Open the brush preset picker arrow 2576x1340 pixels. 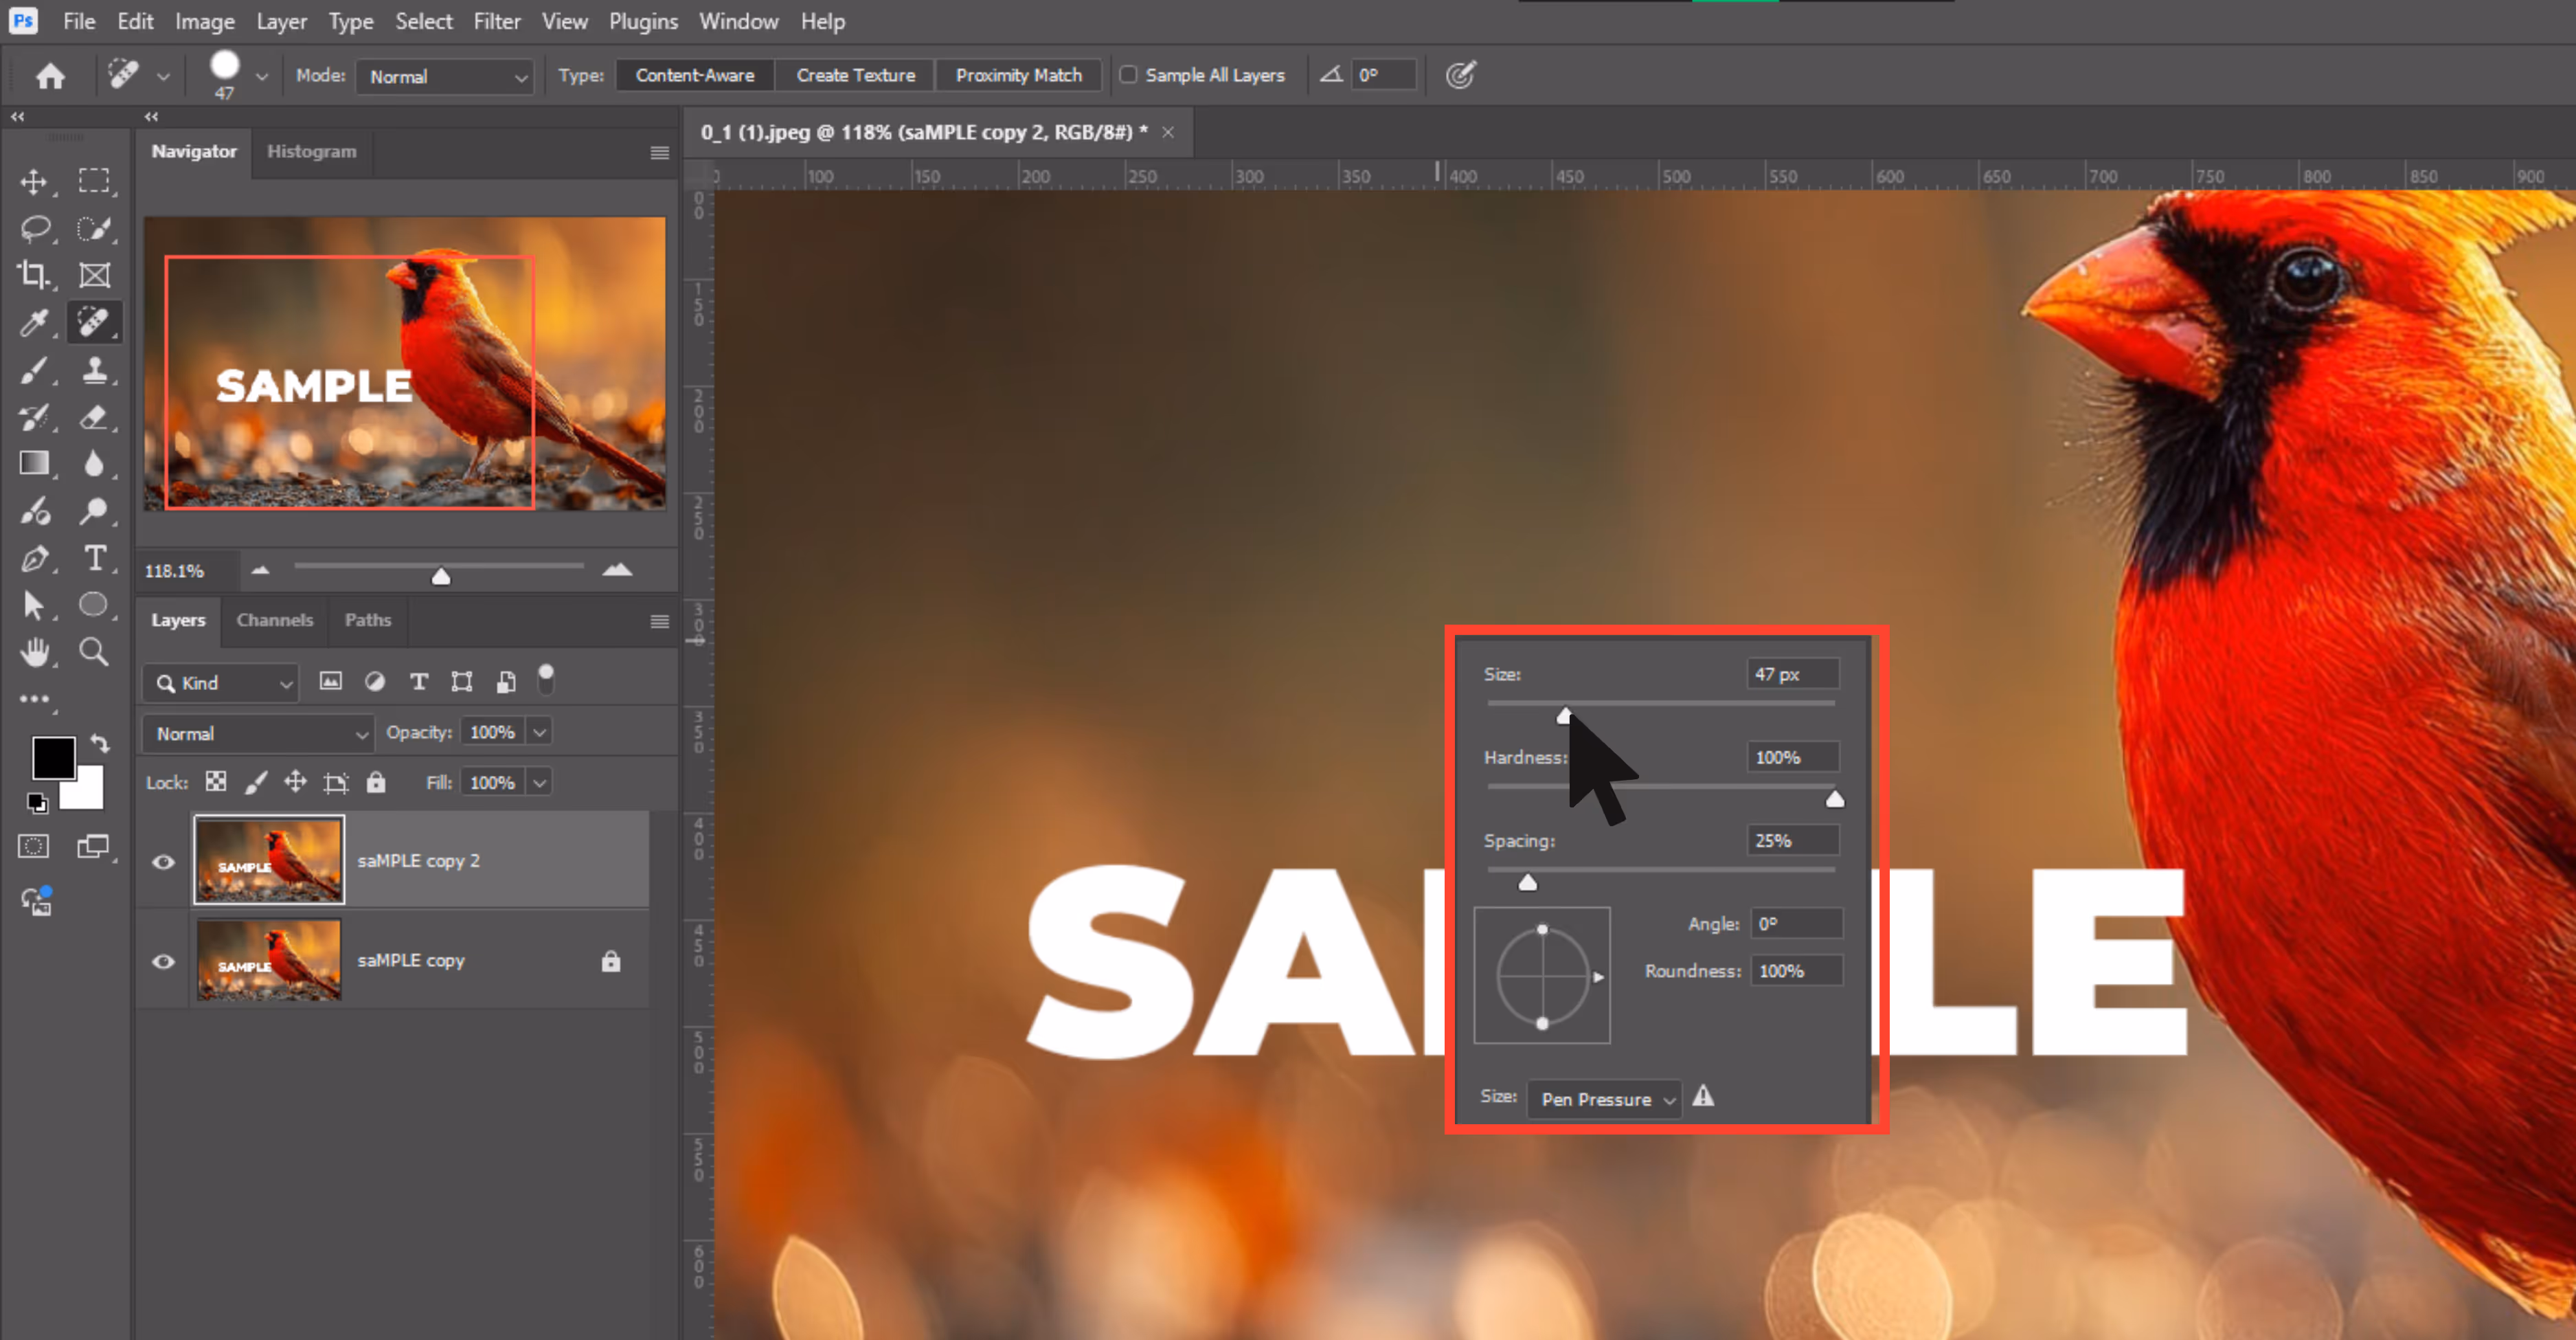point(262,76)
